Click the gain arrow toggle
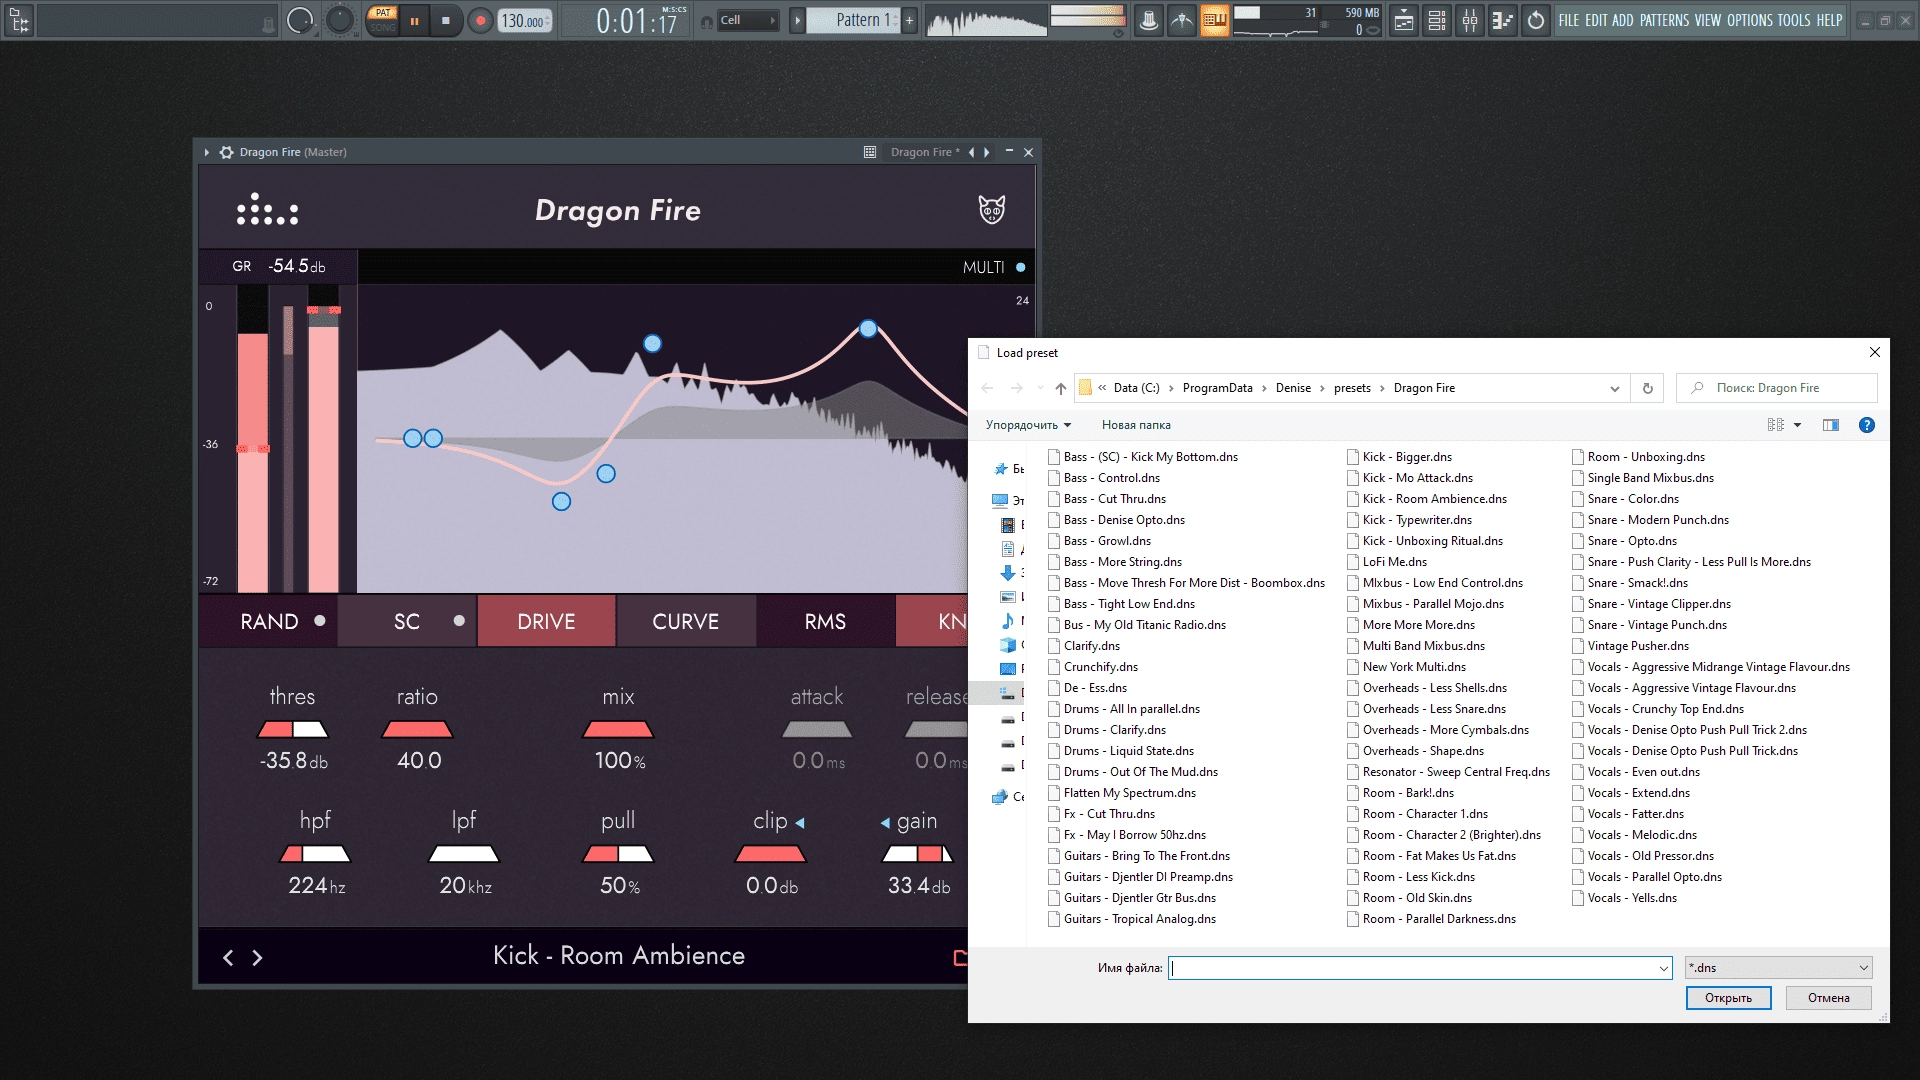This screenshot has width=1920, height=1080. [x=885, y=823]
